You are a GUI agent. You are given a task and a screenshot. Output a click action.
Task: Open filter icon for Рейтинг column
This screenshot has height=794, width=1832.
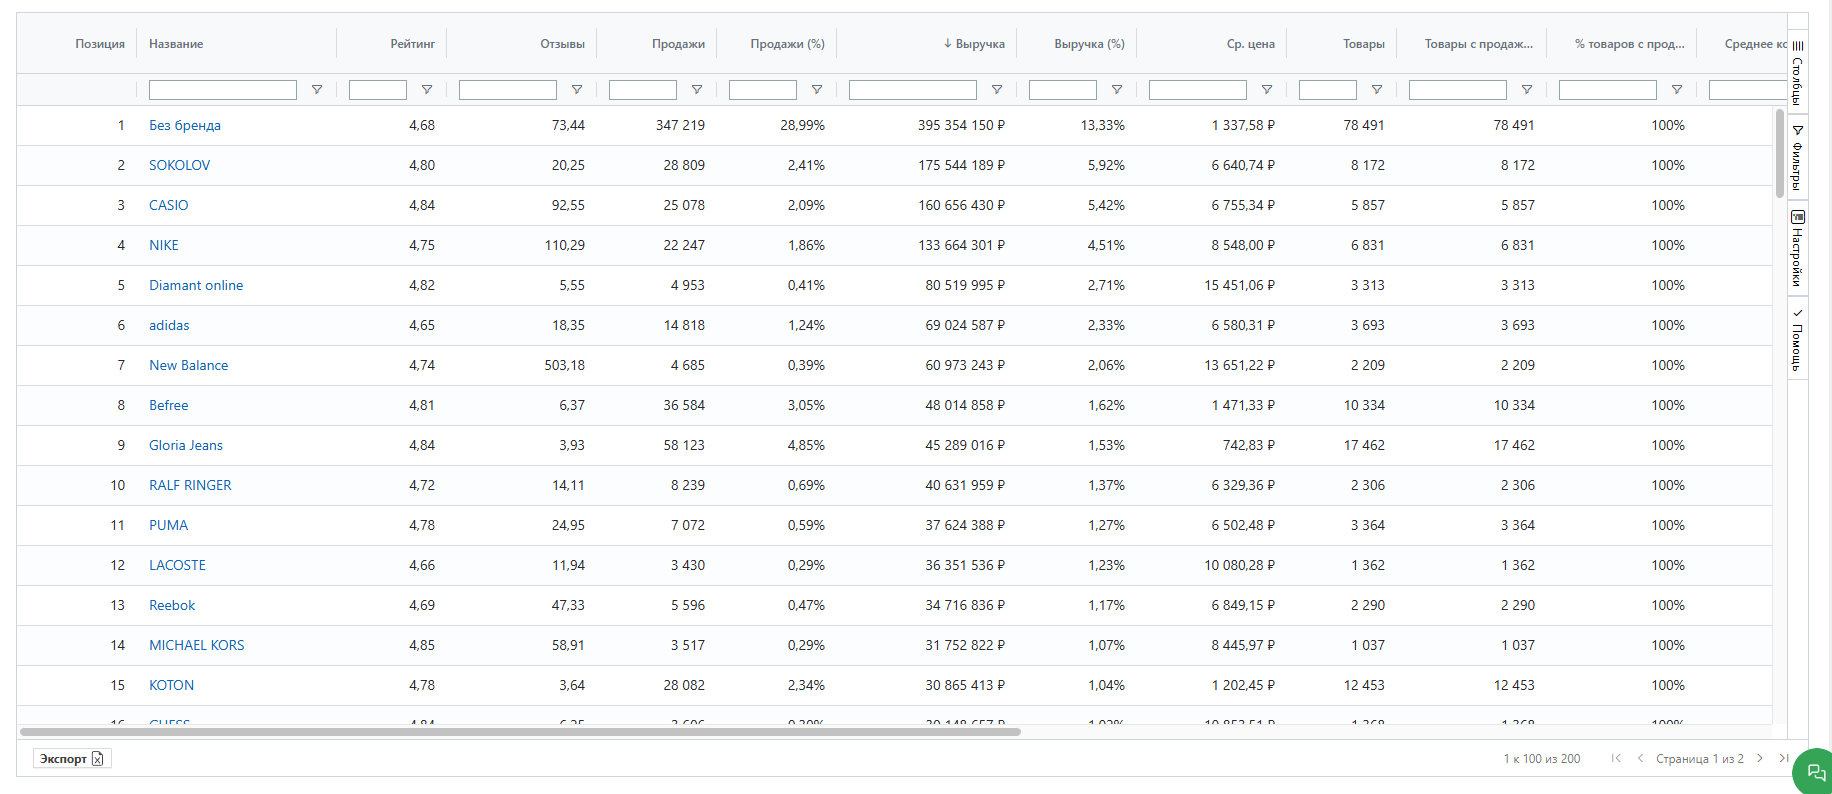[427, 90]
